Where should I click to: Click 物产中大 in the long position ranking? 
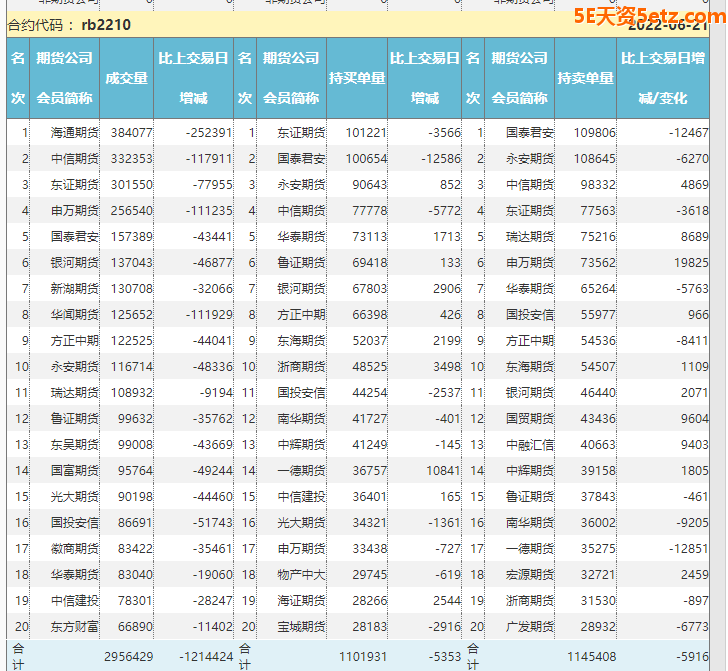[x=301, y=575]
